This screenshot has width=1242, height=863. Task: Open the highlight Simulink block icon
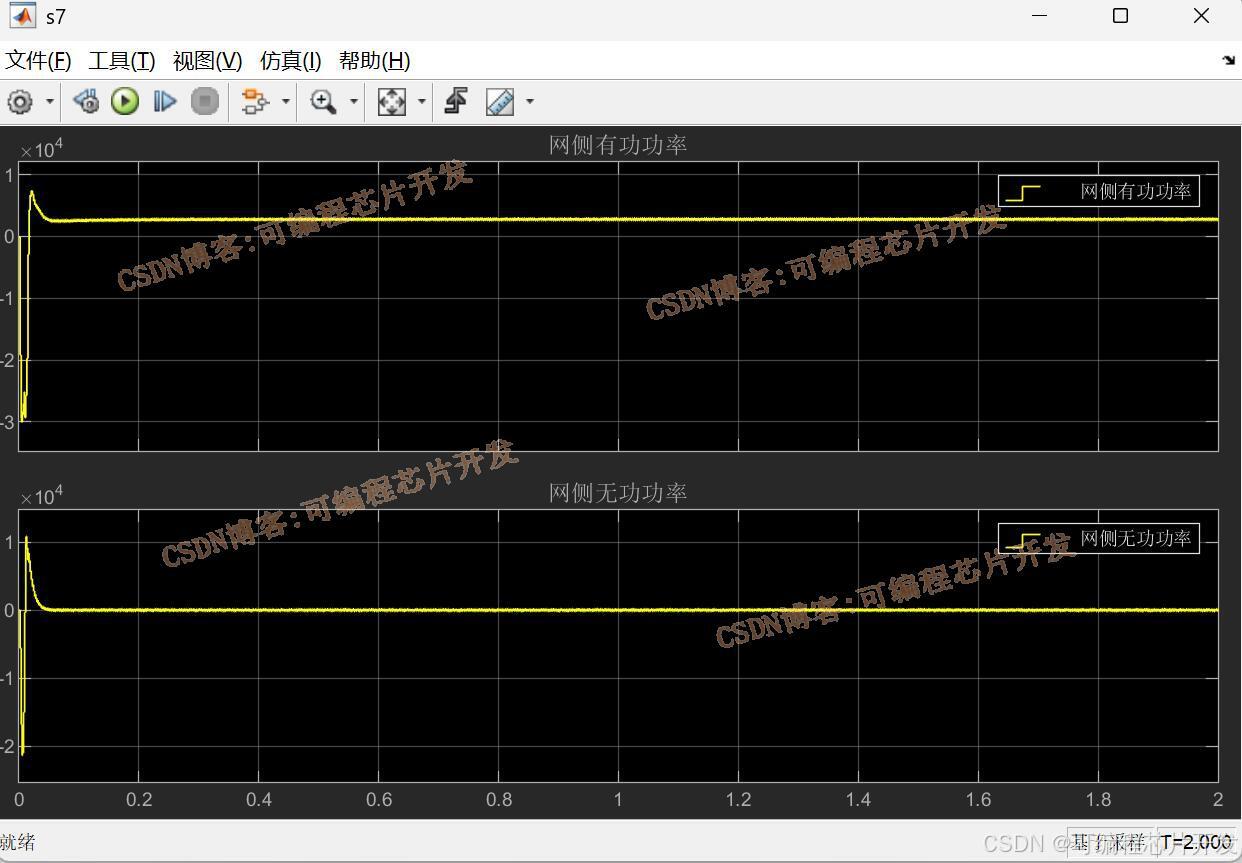pyautogui.click(x=255, y=101)
